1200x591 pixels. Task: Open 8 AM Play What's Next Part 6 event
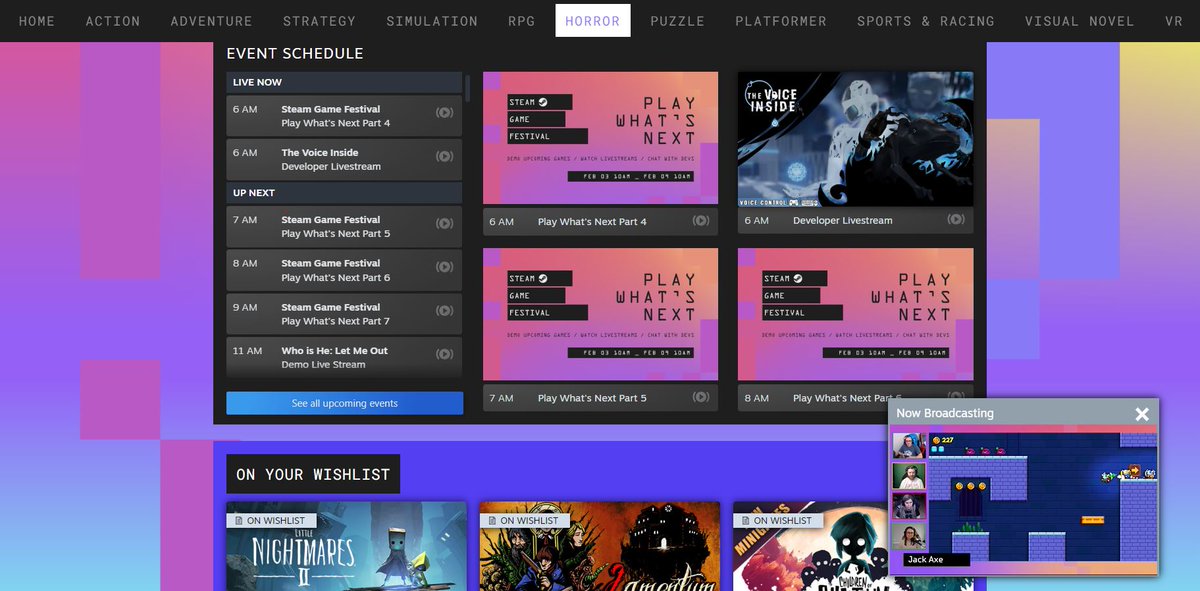click(344, 270)
